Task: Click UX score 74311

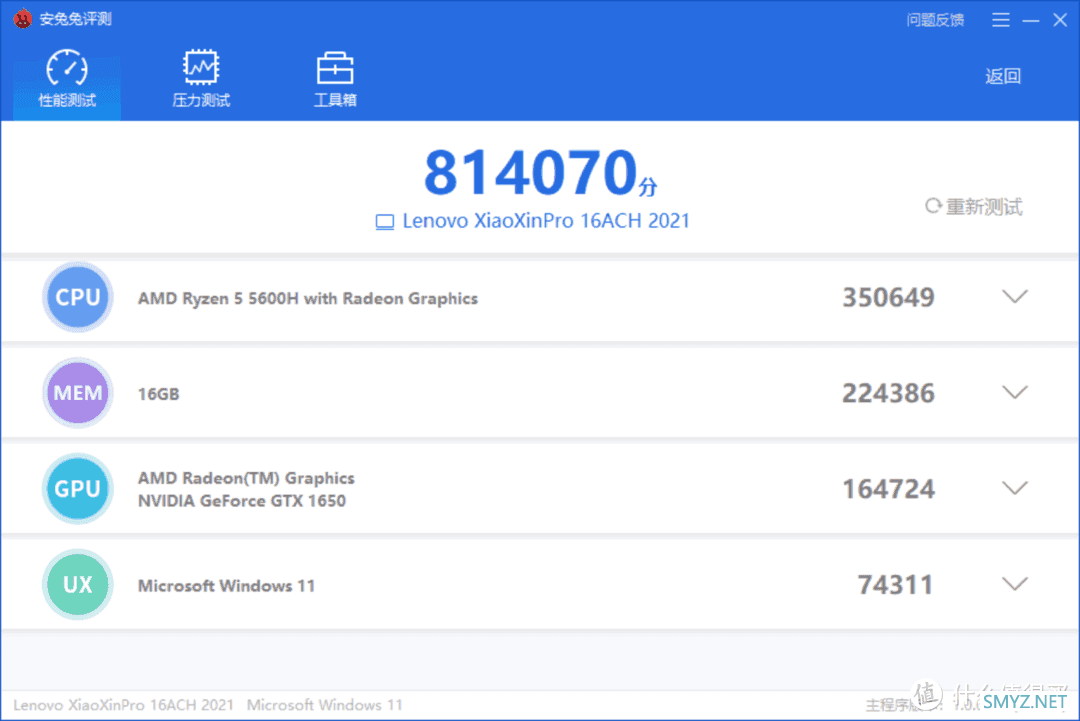Action: [x=895, y=585]
